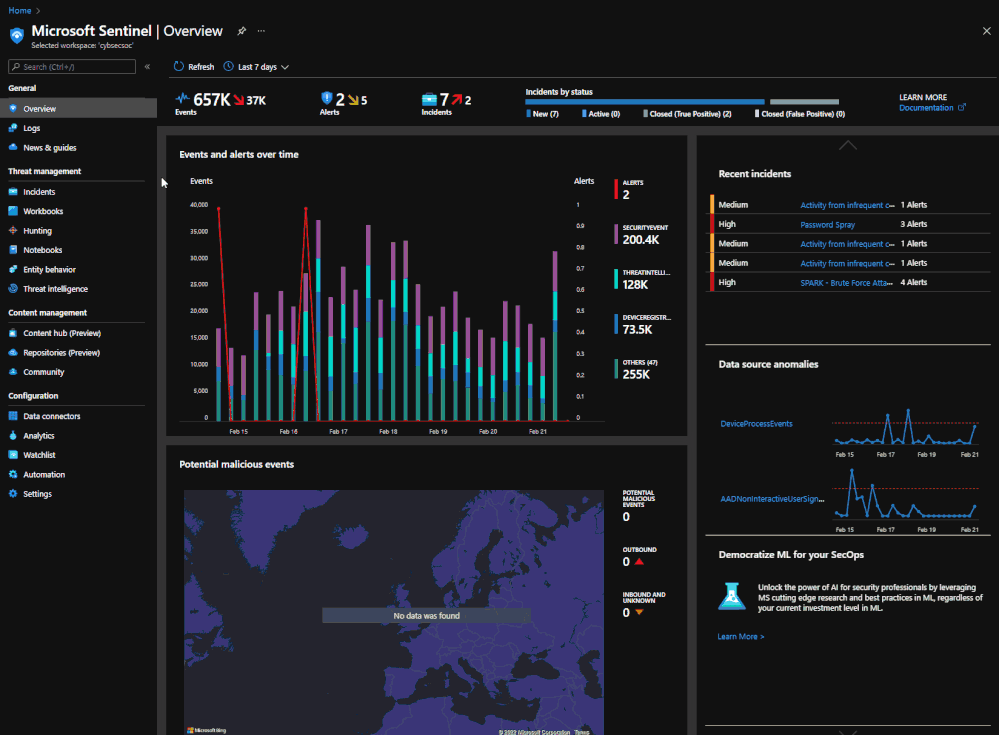This screenshot has height=735, width=999.
Task: Click Closed (False Positive) (0) legend
Action: point(800,114)
